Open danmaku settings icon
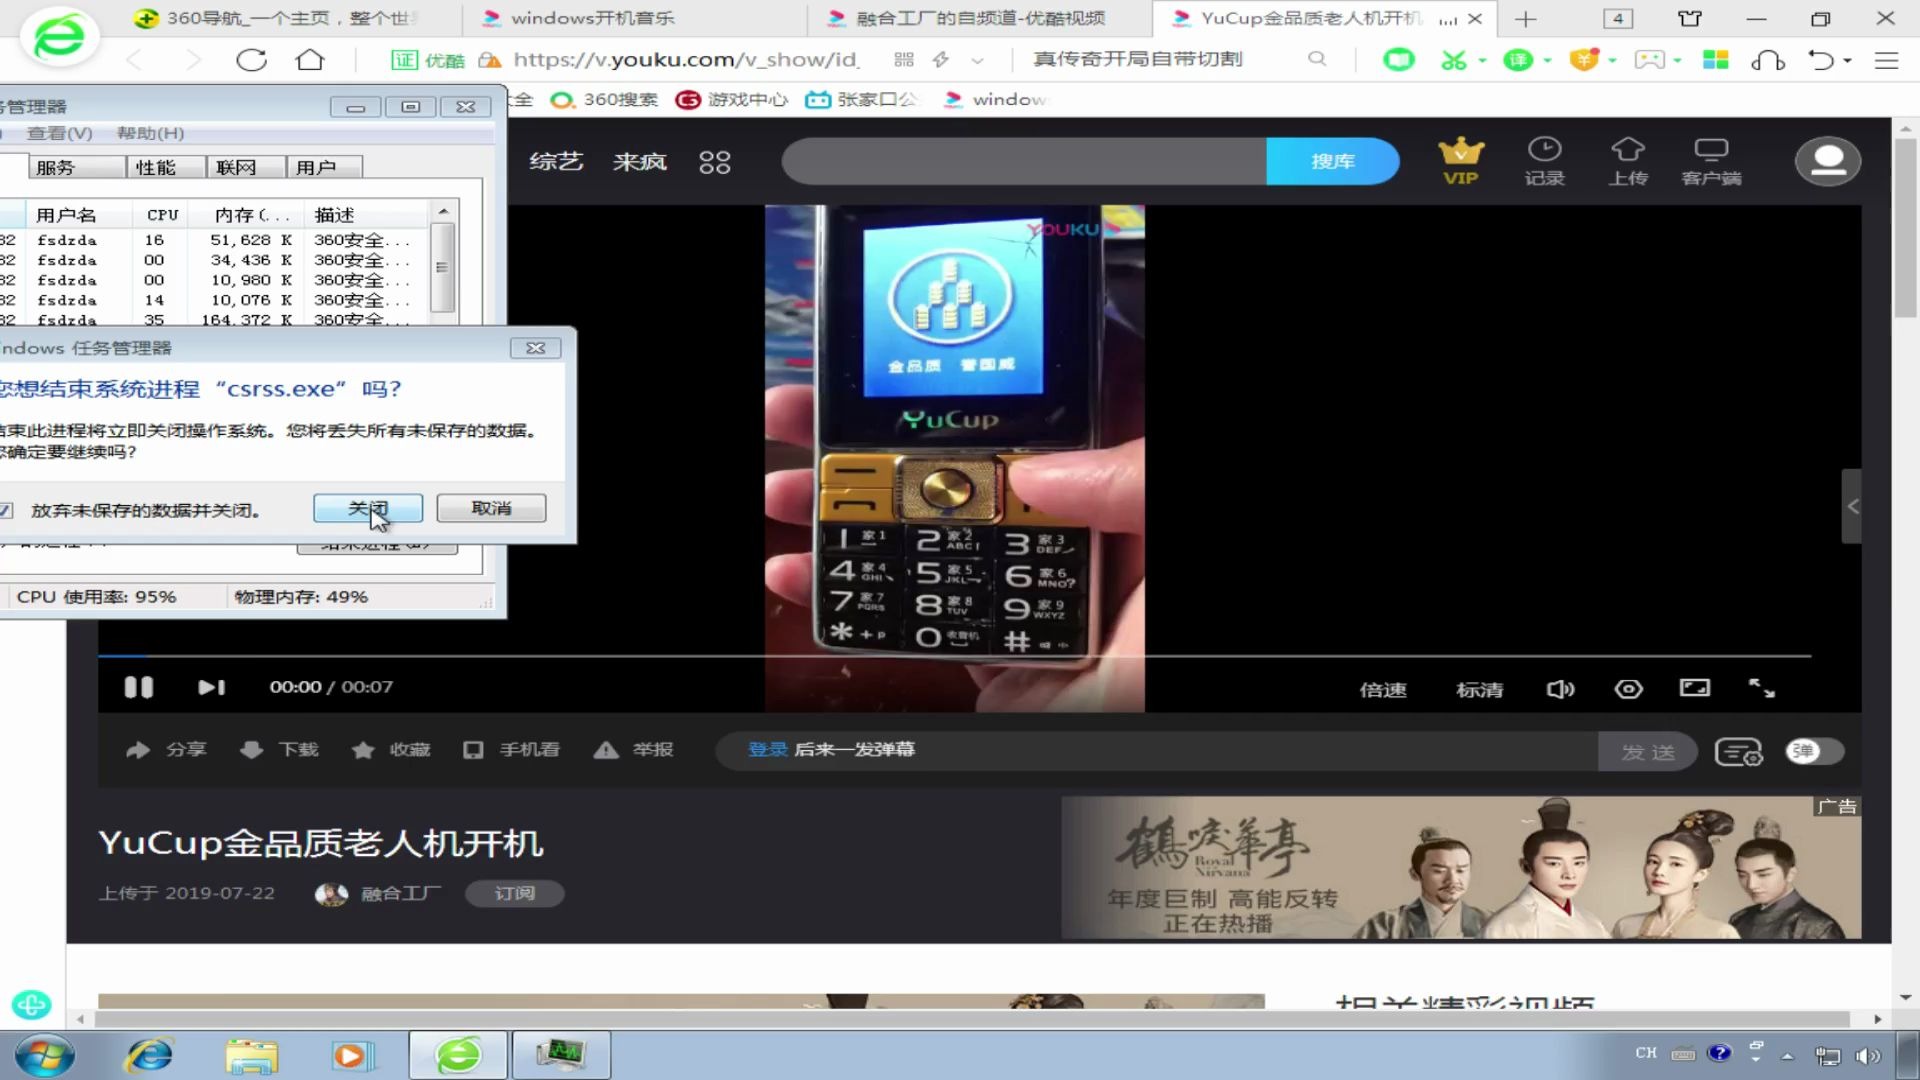The image size is (1920, 1080). coord(1738,752)
